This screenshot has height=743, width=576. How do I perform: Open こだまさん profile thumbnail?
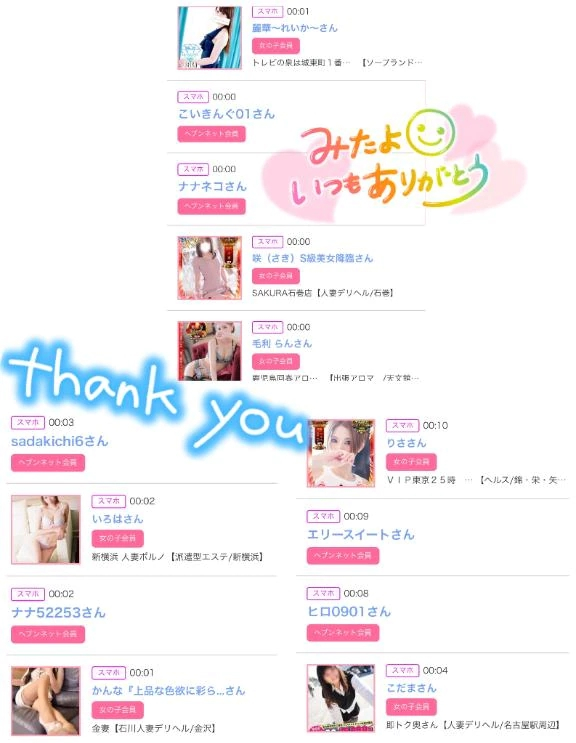pyautogui.click(x=341, y=698)
